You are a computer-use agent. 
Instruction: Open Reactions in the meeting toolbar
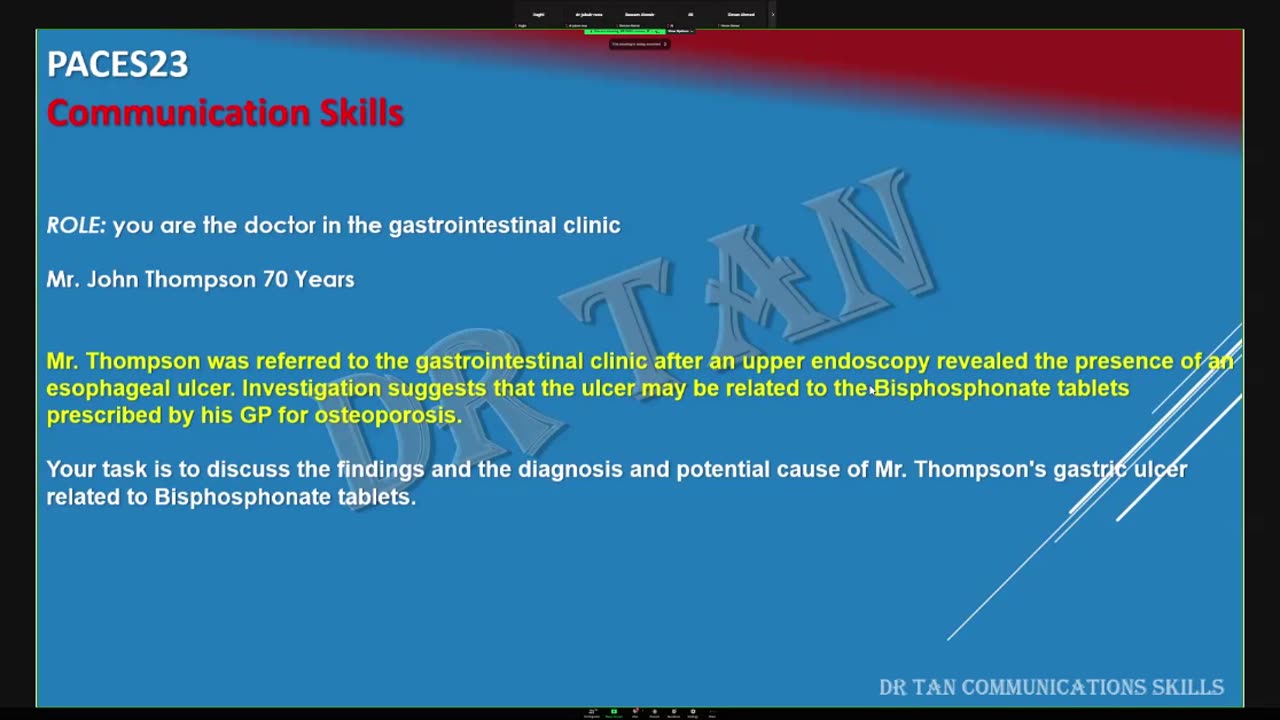[x=673, y=713]
